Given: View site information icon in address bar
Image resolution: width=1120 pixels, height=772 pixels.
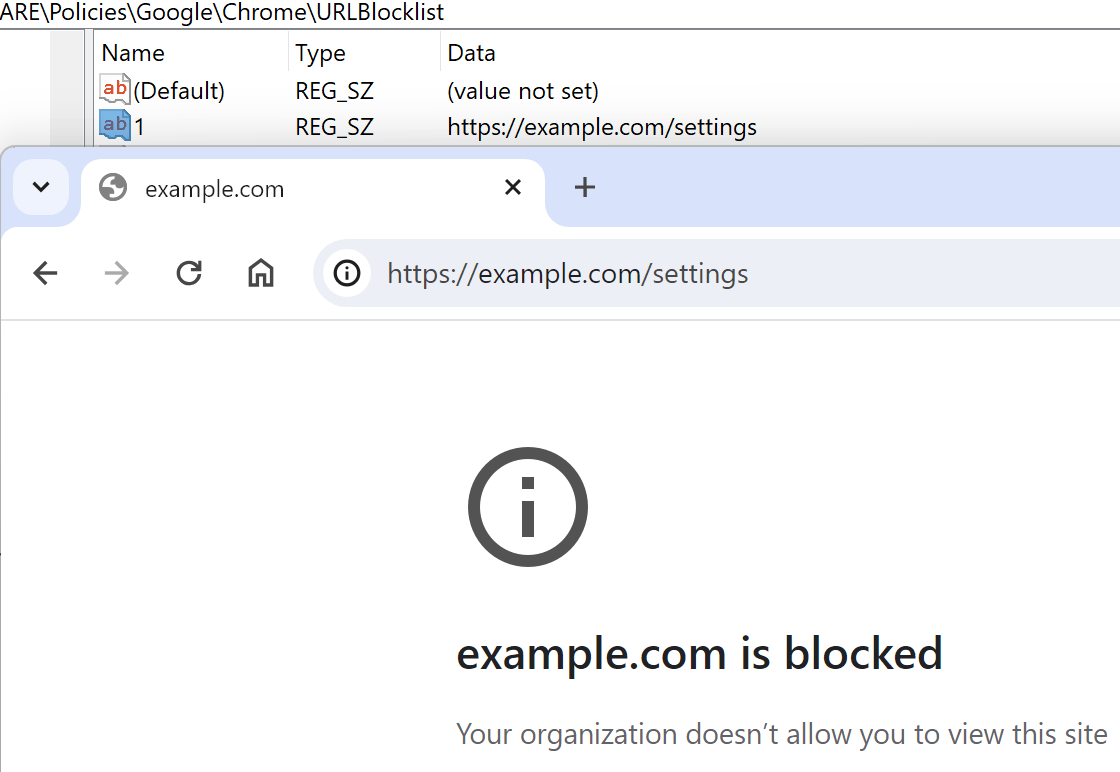Looking at the screenshot, I should tap(347, 273).
